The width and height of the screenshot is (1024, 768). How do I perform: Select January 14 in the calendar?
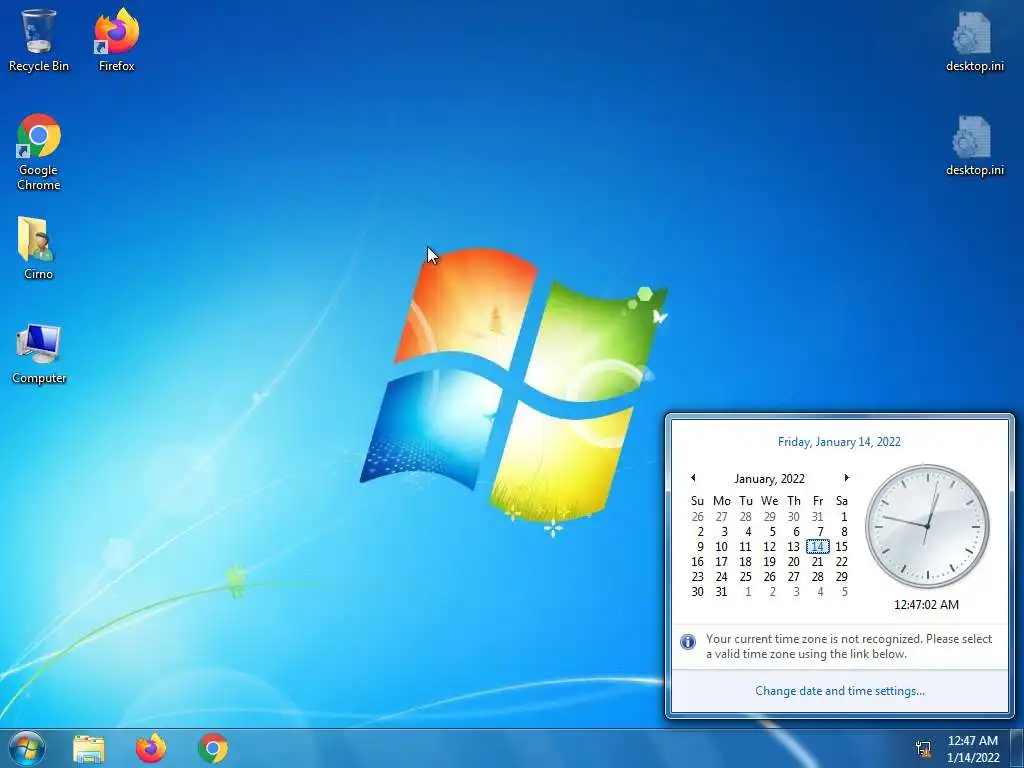(818, 547)
